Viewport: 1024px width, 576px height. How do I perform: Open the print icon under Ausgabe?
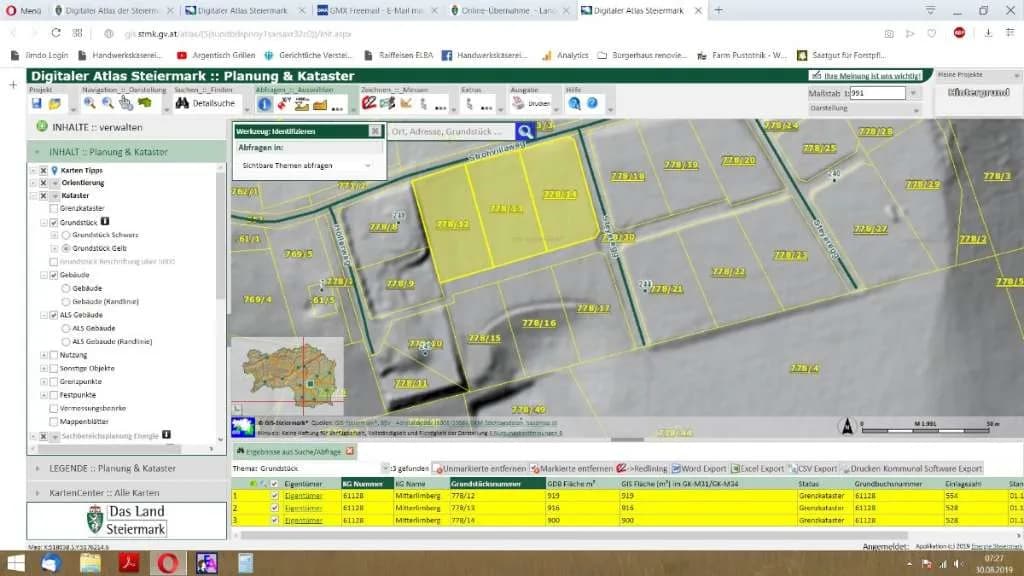(x=518, y=103)
